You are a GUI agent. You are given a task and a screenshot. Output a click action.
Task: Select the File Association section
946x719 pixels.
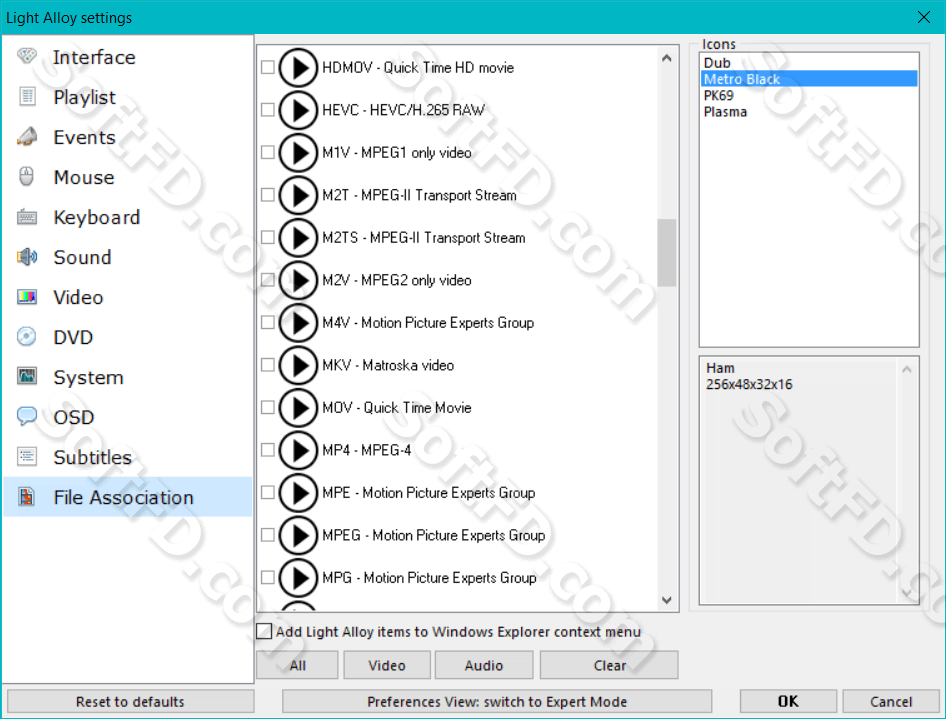(x=128, y=497)
